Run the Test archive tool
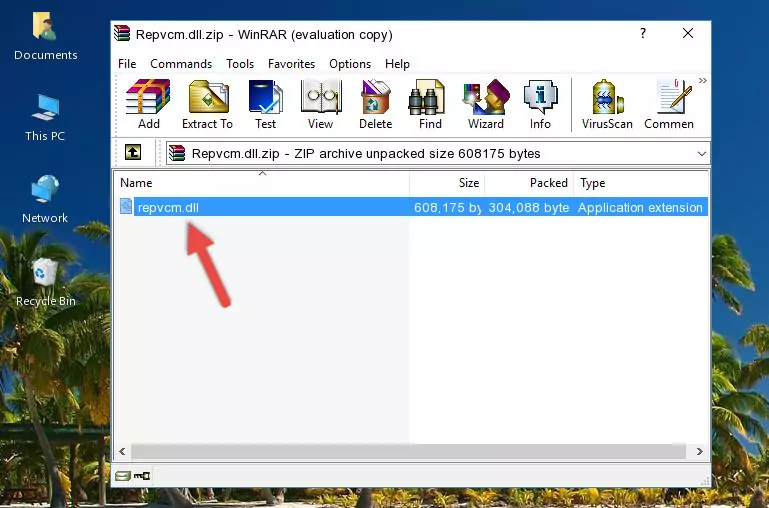The image size is (769, 508). pos(265,104)
